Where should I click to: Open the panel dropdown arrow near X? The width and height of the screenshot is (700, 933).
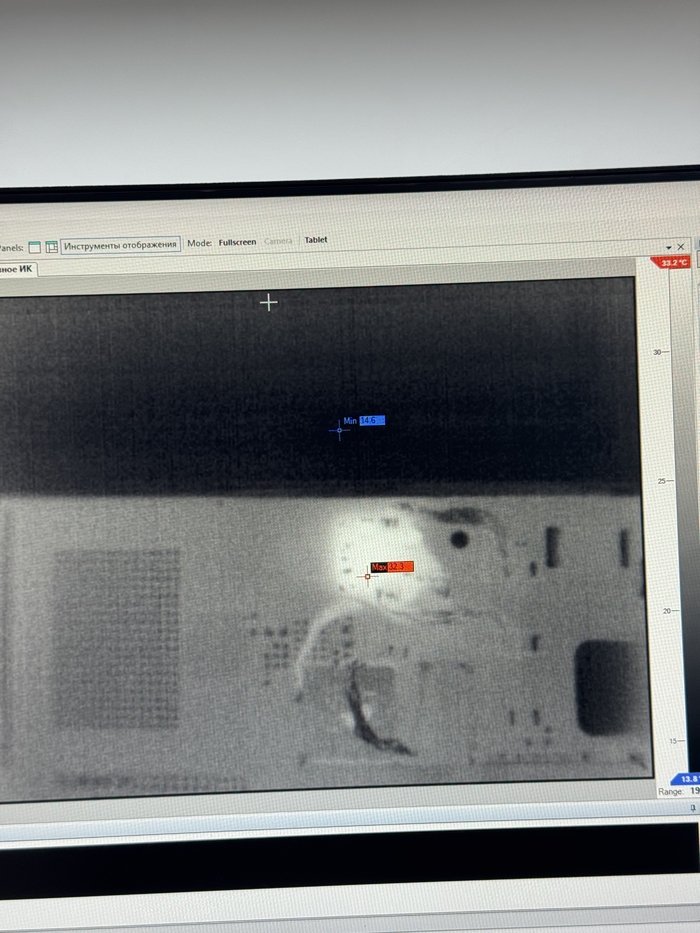668,246
